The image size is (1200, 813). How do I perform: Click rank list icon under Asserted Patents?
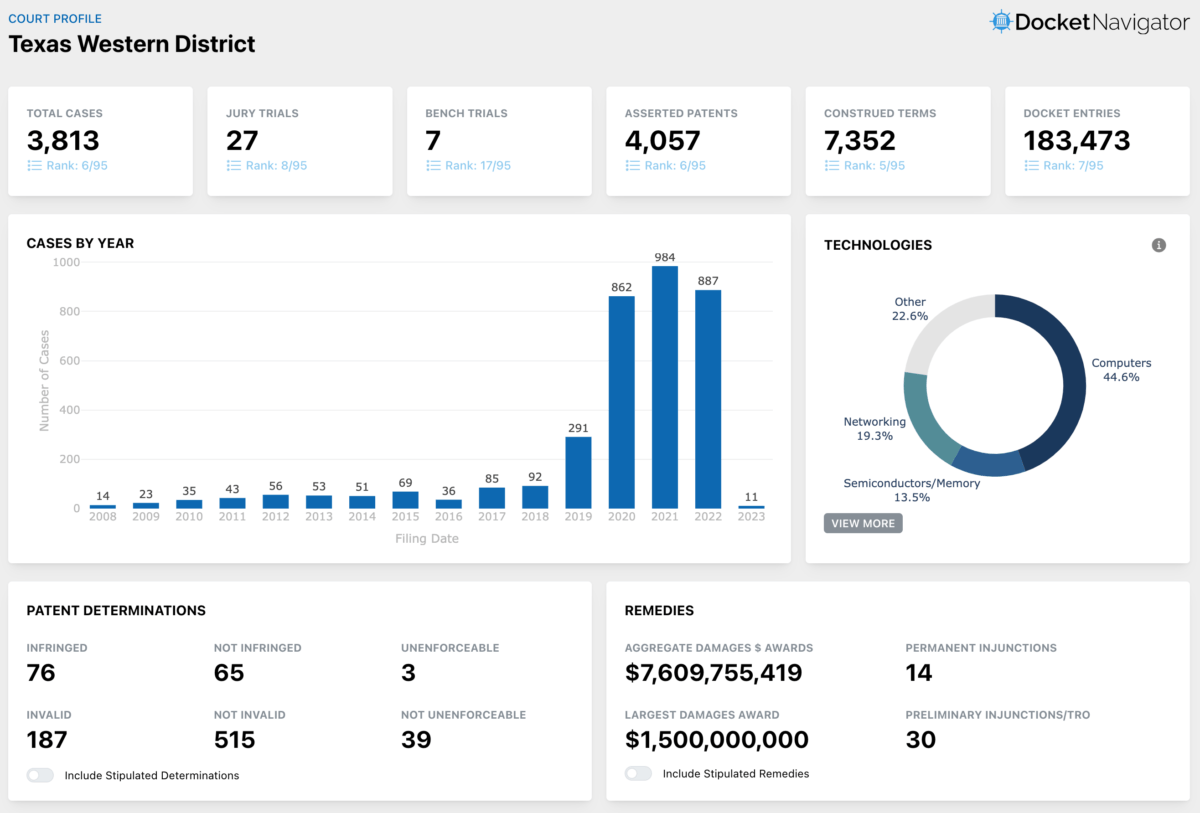[x=632, y=166]
